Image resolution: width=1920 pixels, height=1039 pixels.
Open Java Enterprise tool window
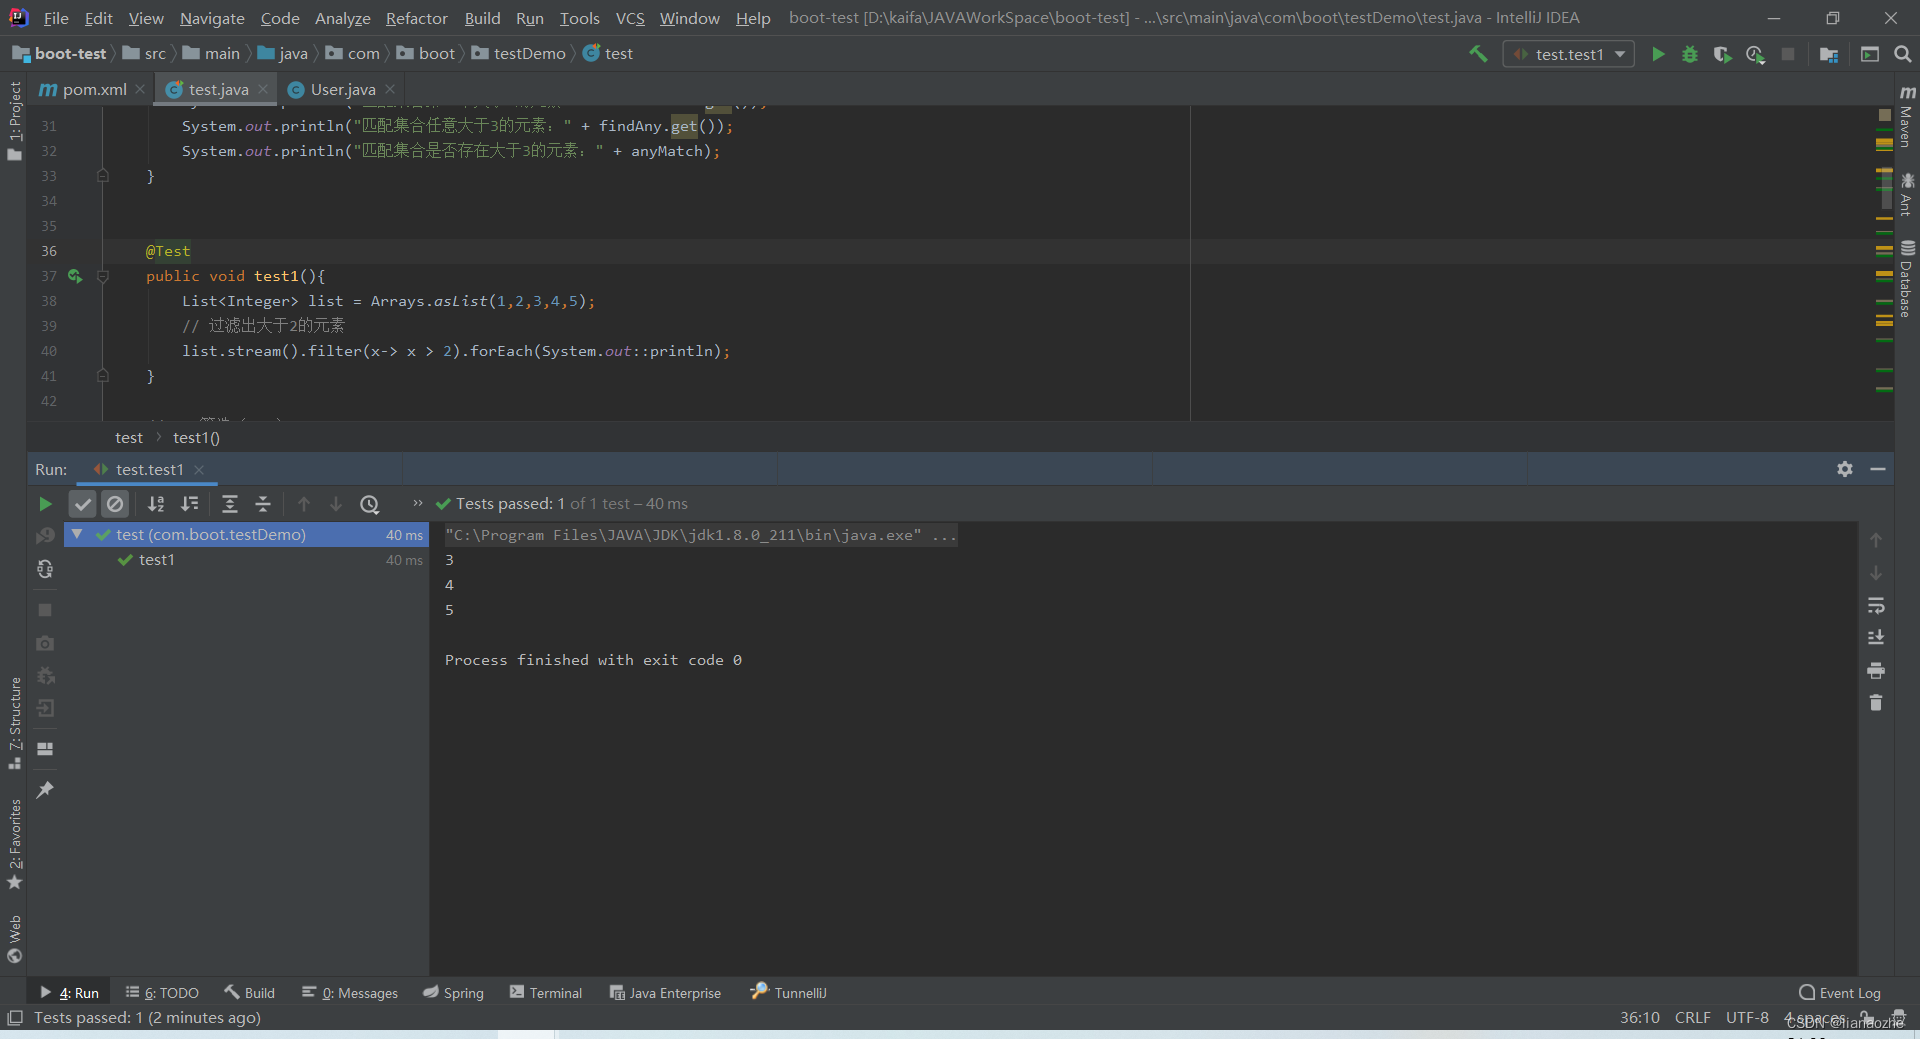666,993
